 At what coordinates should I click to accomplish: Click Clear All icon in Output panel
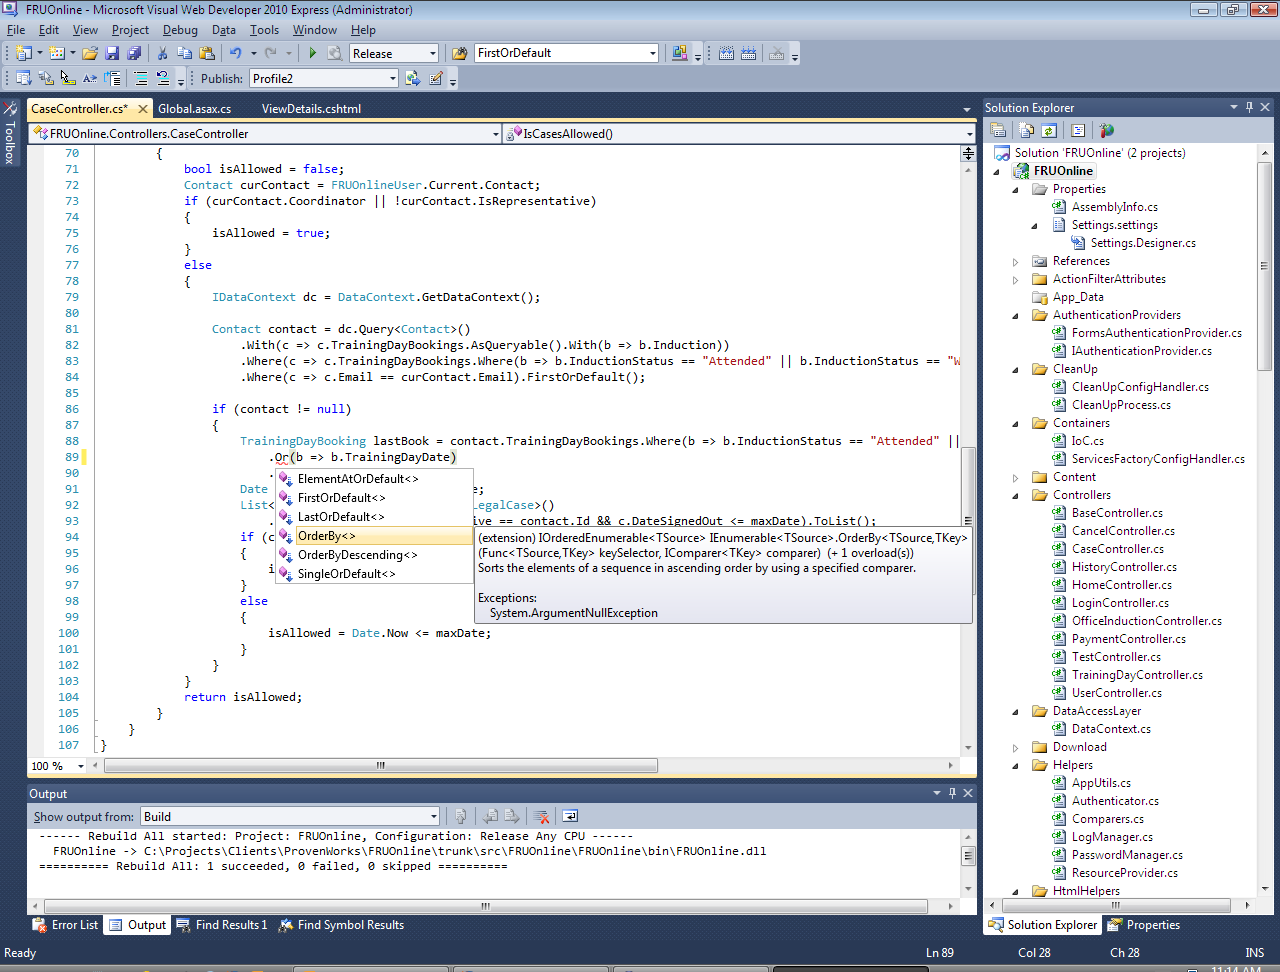point(541,816)
